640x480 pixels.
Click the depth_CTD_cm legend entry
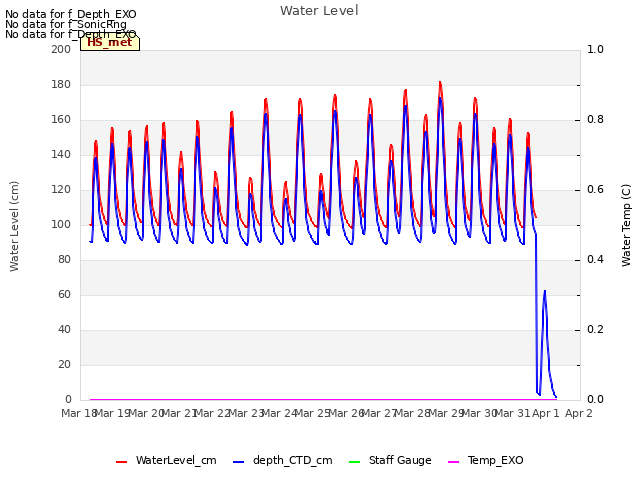(x=282, y=460)
